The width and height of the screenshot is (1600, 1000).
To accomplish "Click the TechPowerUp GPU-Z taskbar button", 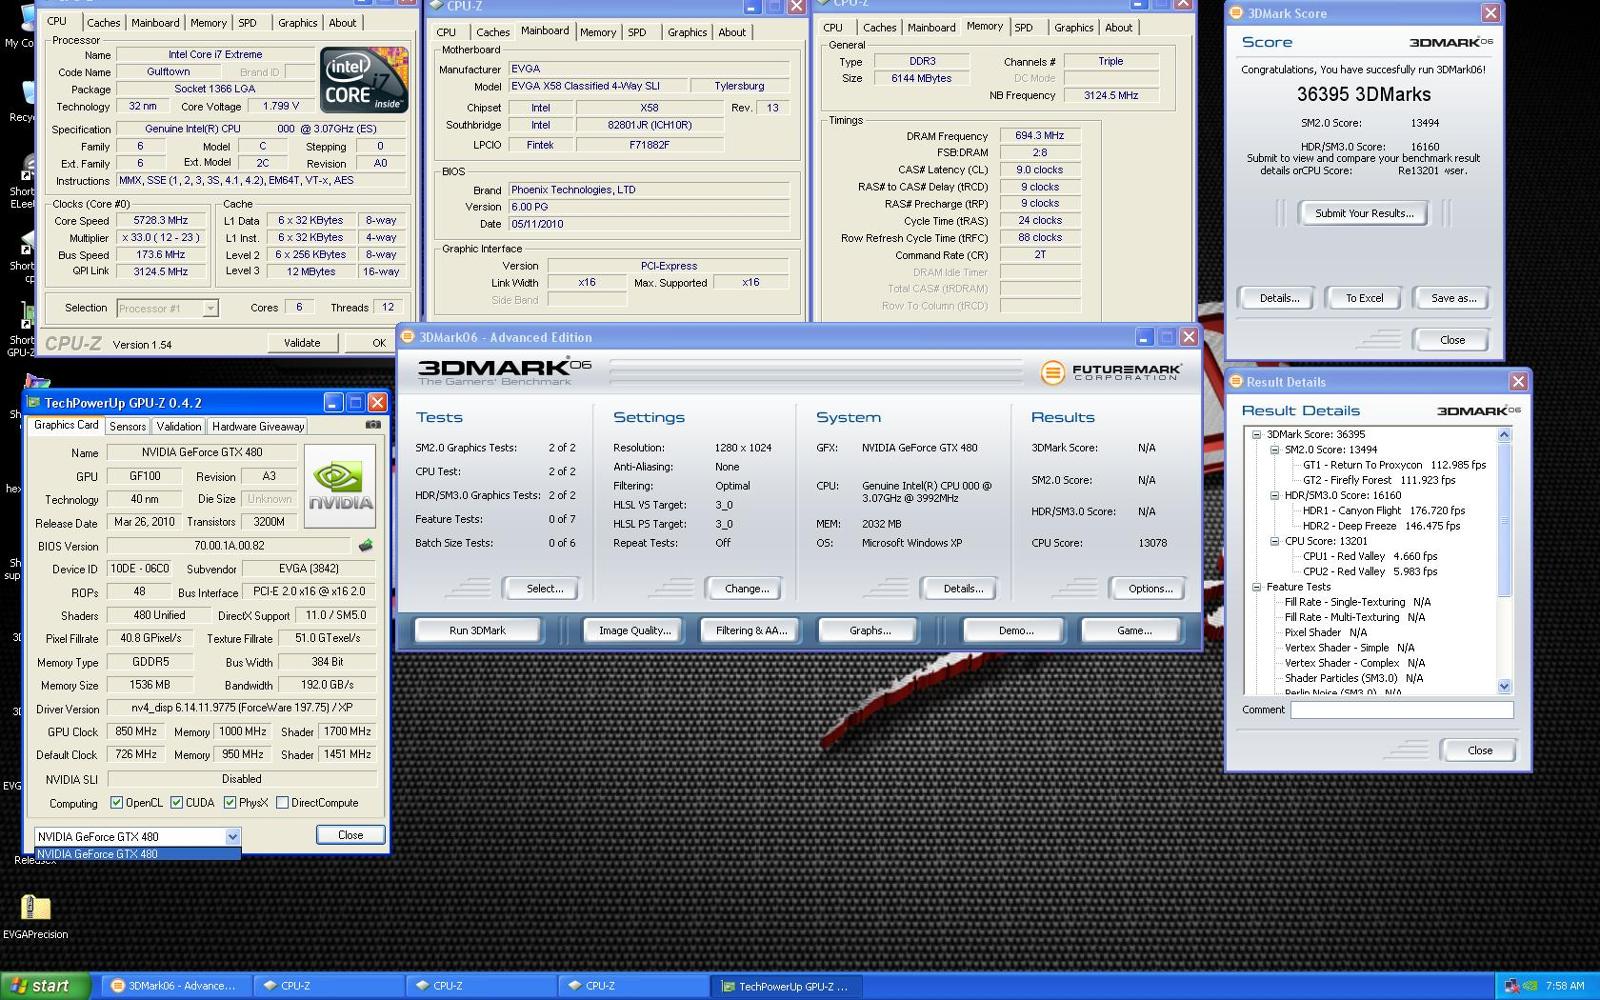I will [785, 986].
